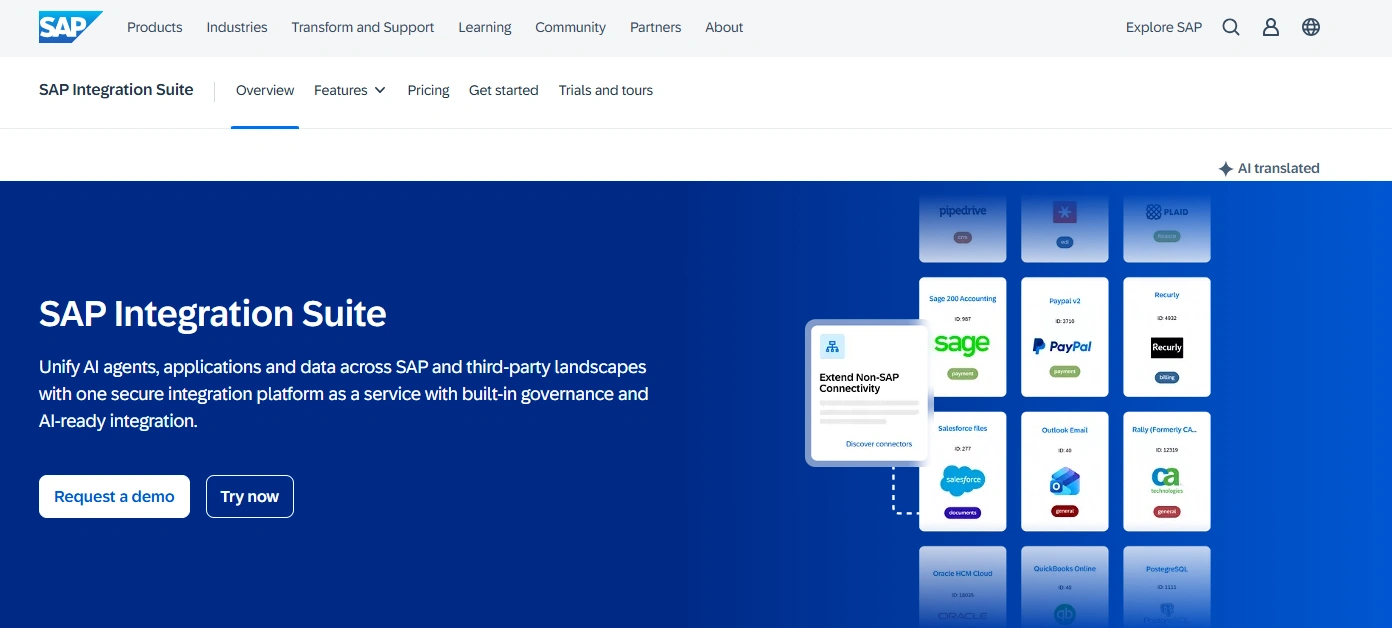Click the Oracle logo on the HCM card

963,616
